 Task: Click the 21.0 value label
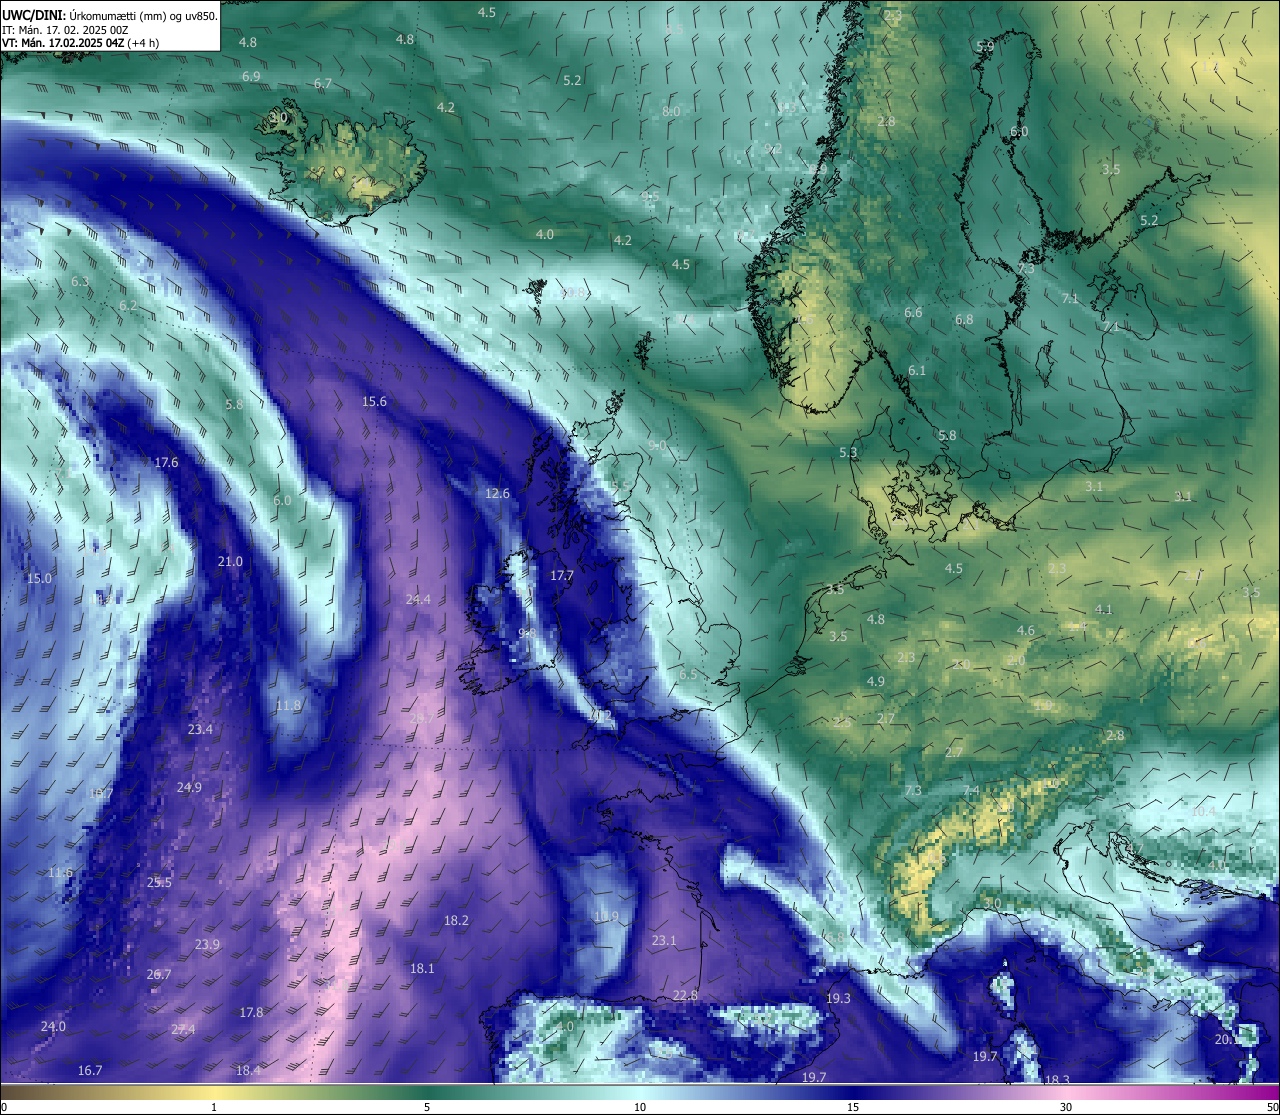[230, 562]
